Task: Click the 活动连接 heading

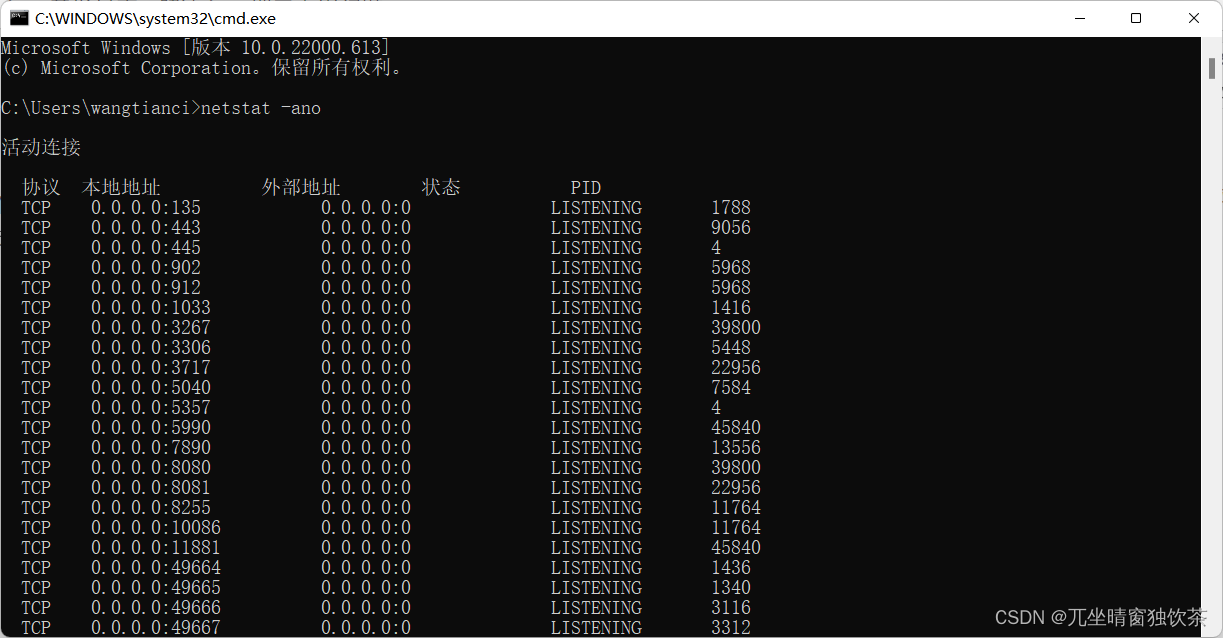Action: (41, 148)
